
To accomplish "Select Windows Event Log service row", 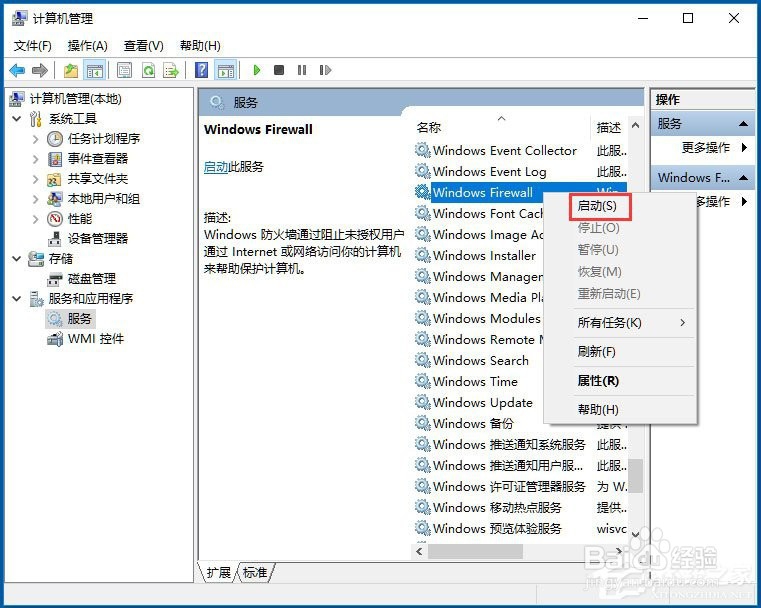I will pyautogui.click(x=520, y=172).
